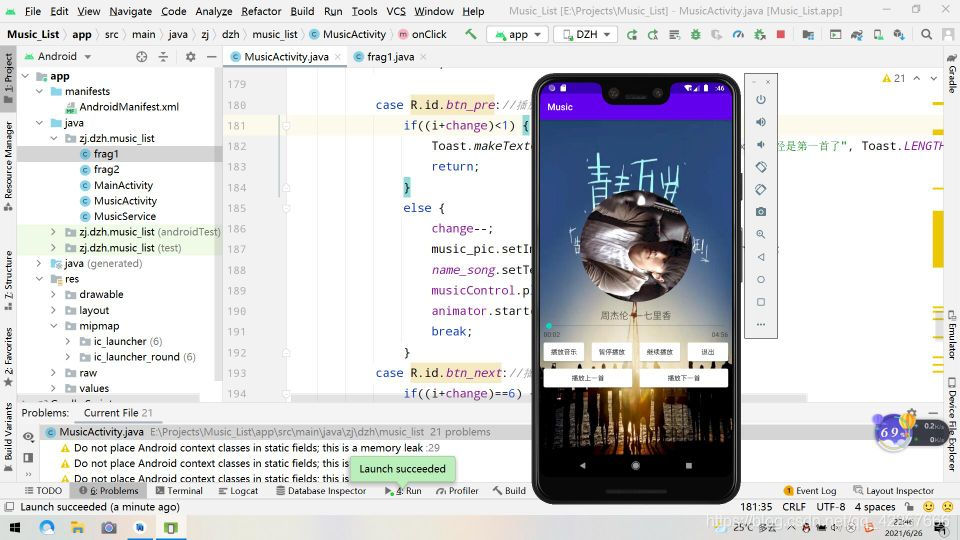This screenshot has width=960, height=540.
Task: Open the app run configuration dropdown
Action: coord(517,34)
